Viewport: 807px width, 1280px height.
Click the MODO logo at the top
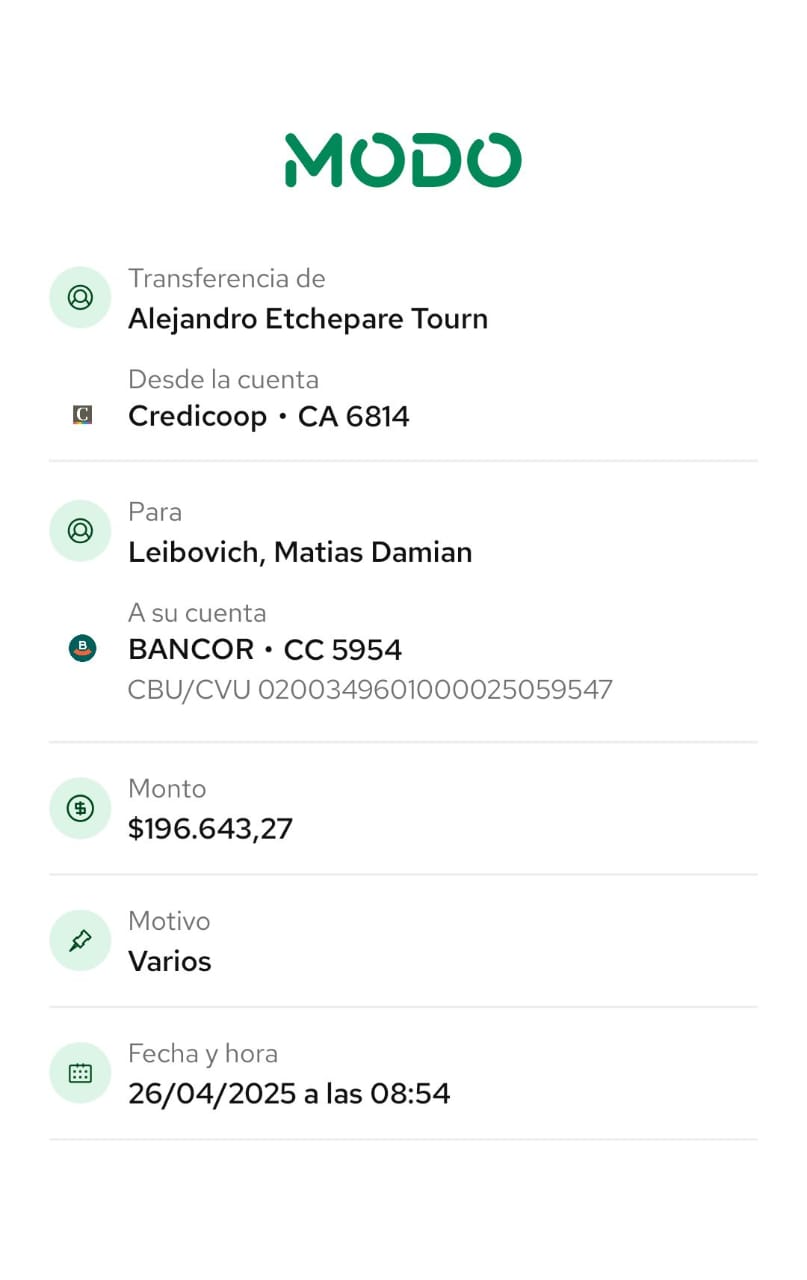point(403,160)
